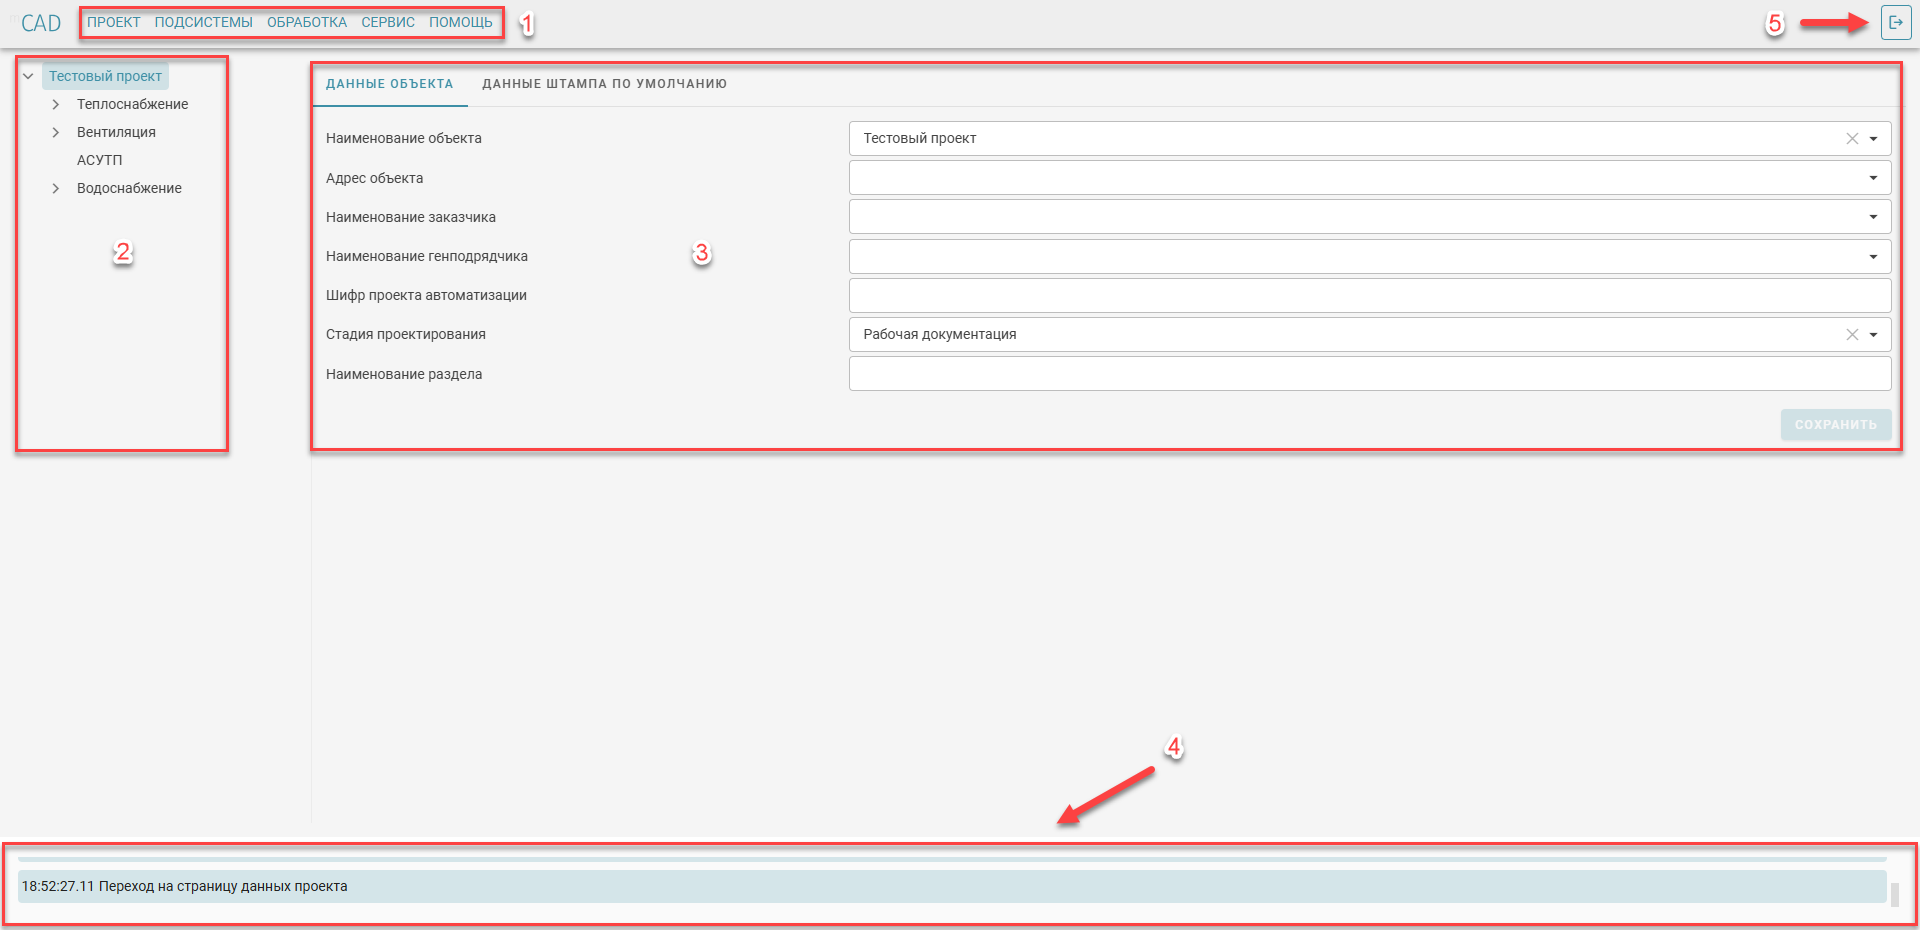Click the log panel scrollbar
Image resolution: width=1920 pixels, height=930 pixels.
click(x=1894, y=892)
